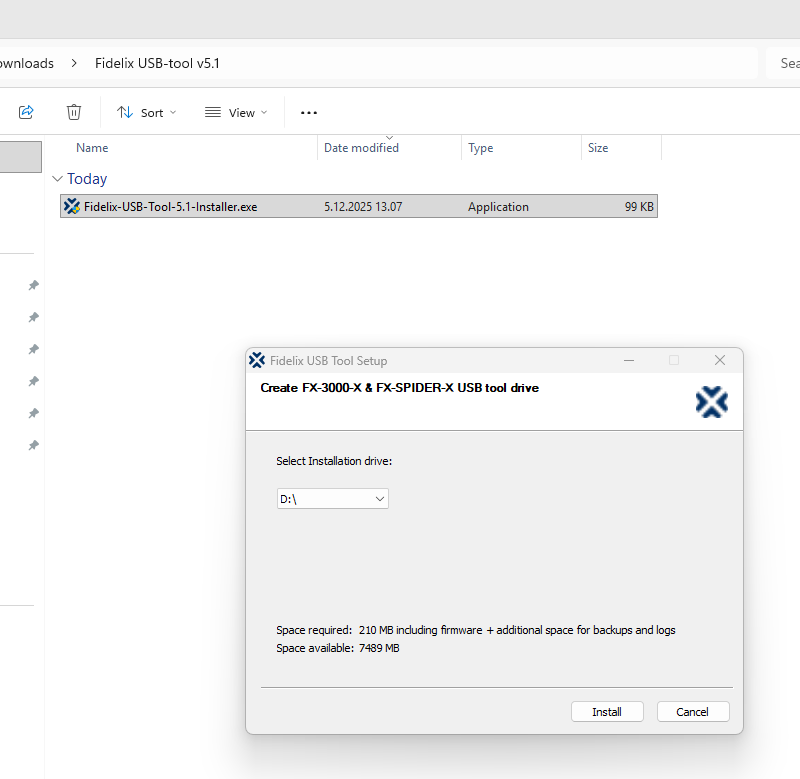
Task: Unpin the first pinned sidebar item
Action: pos(33,285)
